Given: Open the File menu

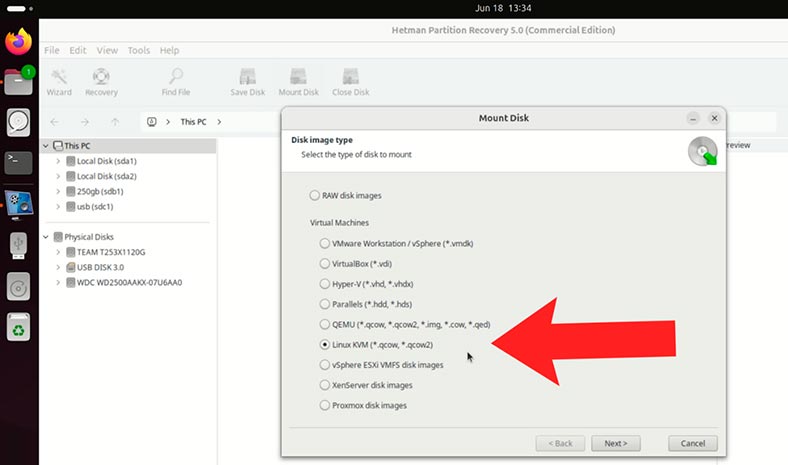Looking at the screenshot, I should tap(51, 50).
